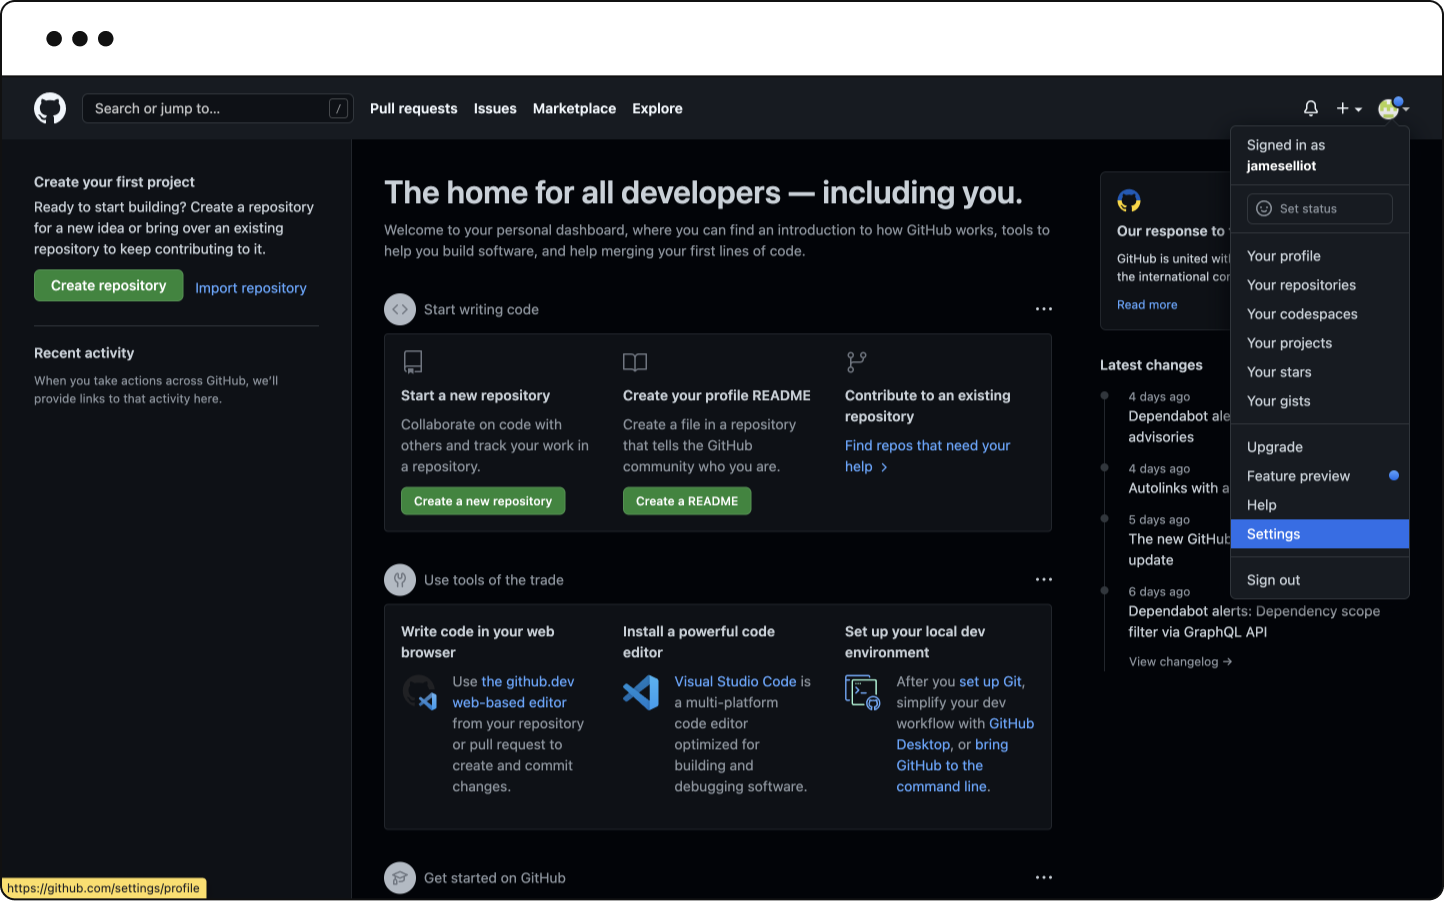This screenshot has height=901, width=1444.
Task: Select Your projects in the user menu
Action: point(1320,343)
